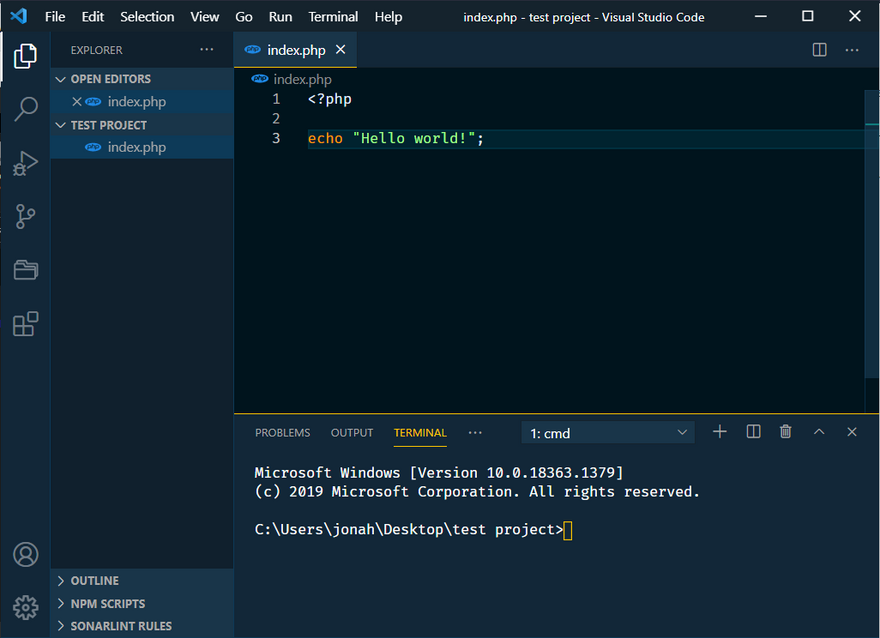The height and width of the screenshot is (638, 880).
Task: Open the Source Control view
Action: click(x=26, y=216)
